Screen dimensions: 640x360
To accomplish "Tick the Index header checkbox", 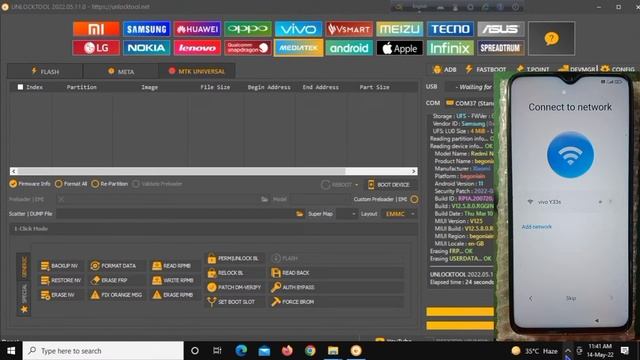I will coord(20,87).
